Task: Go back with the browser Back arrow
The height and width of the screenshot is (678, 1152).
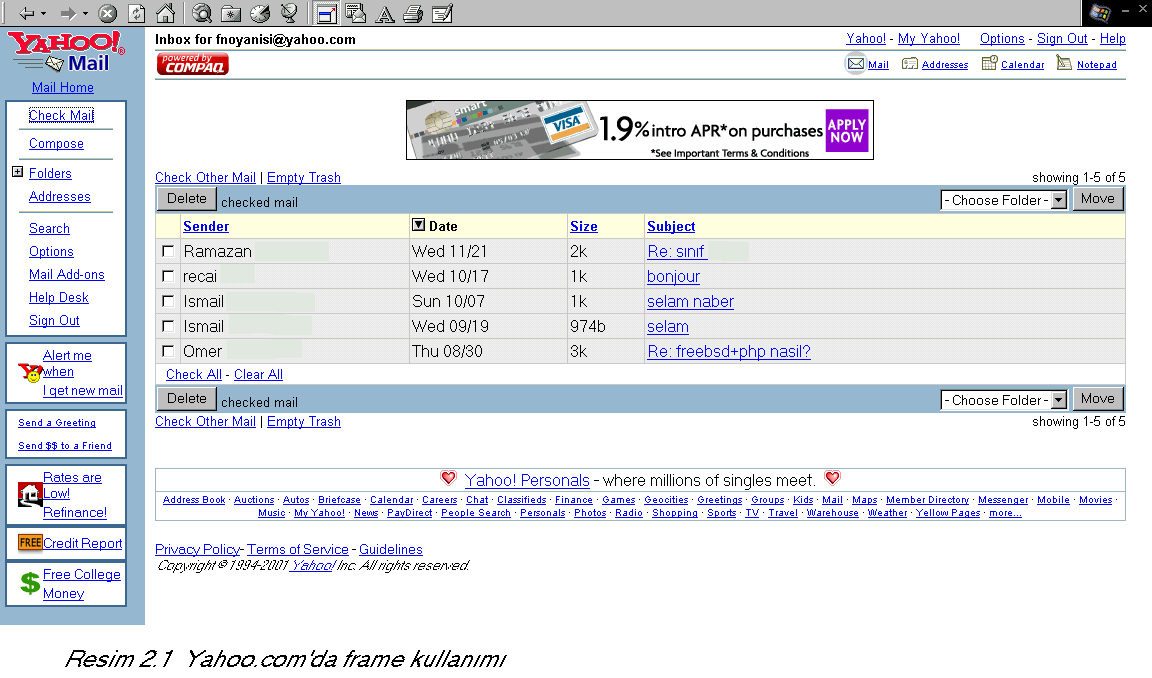Action: pos(26,13)
